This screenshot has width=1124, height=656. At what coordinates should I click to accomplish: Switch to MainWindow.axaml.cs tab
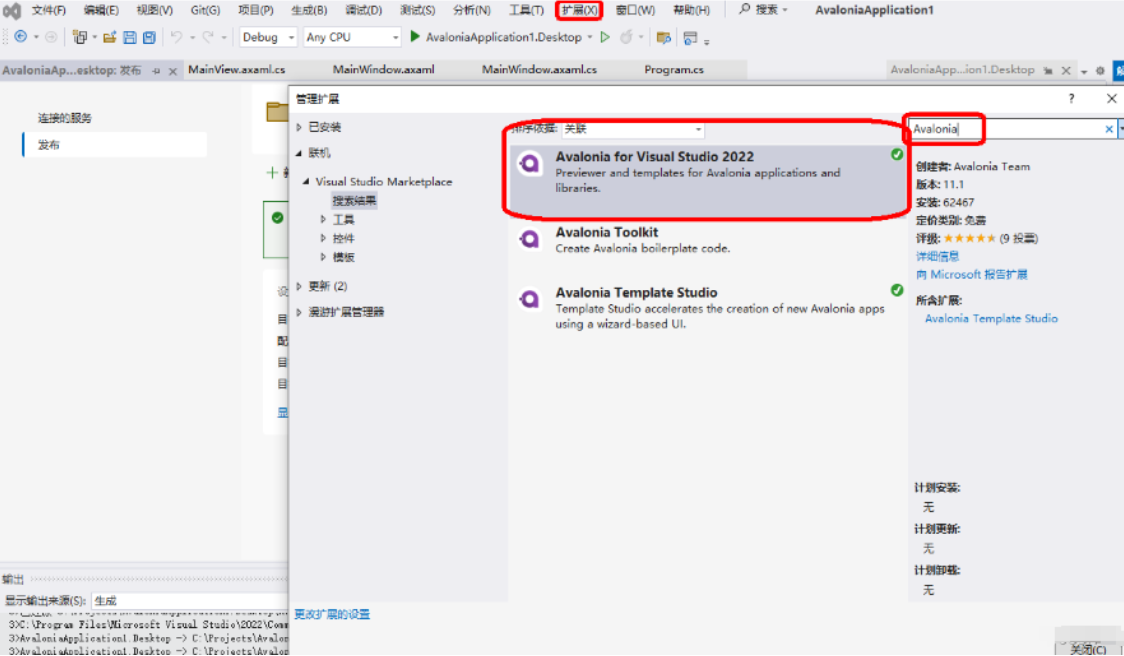pyautogui.click(x=540, y=70)
